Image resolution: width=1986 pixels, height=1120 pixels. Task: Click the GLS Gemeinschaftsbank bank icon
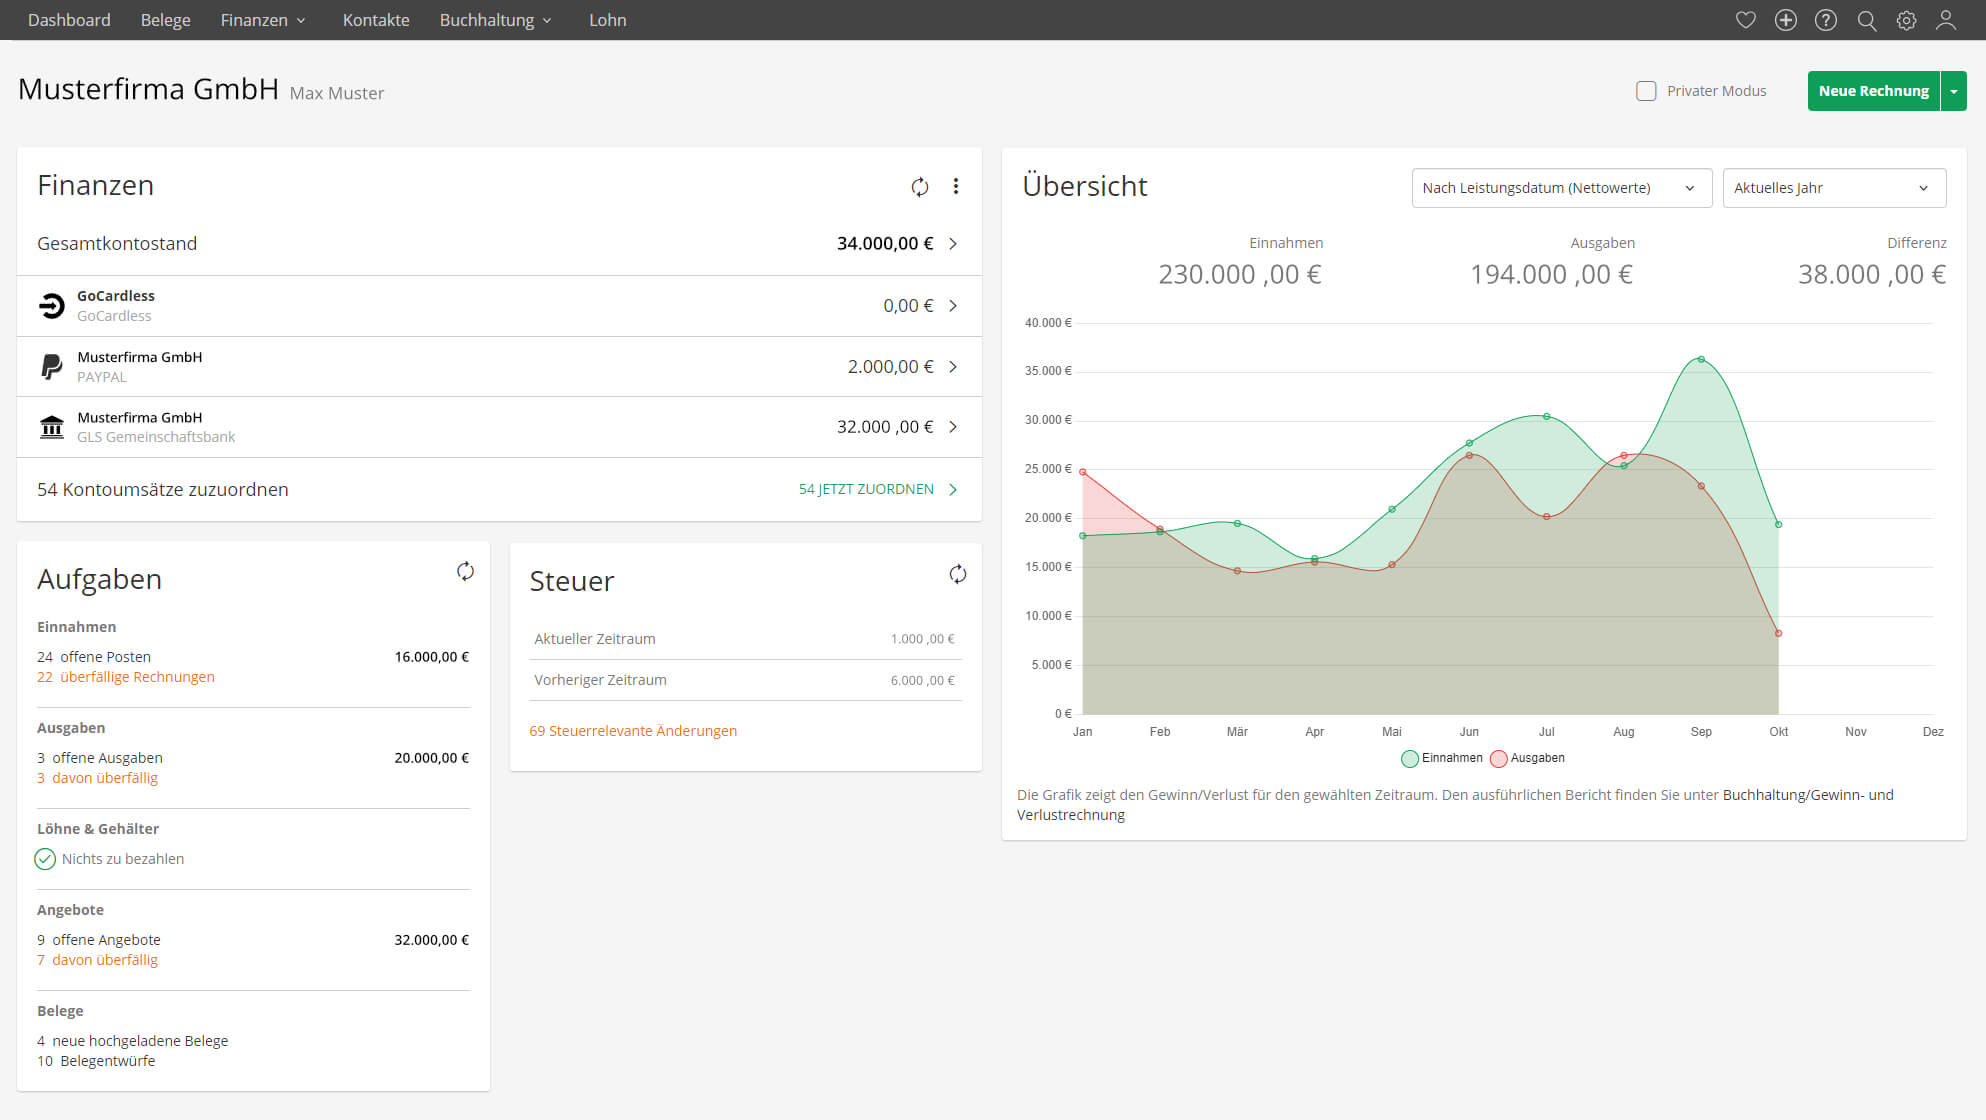coord(51,427)
